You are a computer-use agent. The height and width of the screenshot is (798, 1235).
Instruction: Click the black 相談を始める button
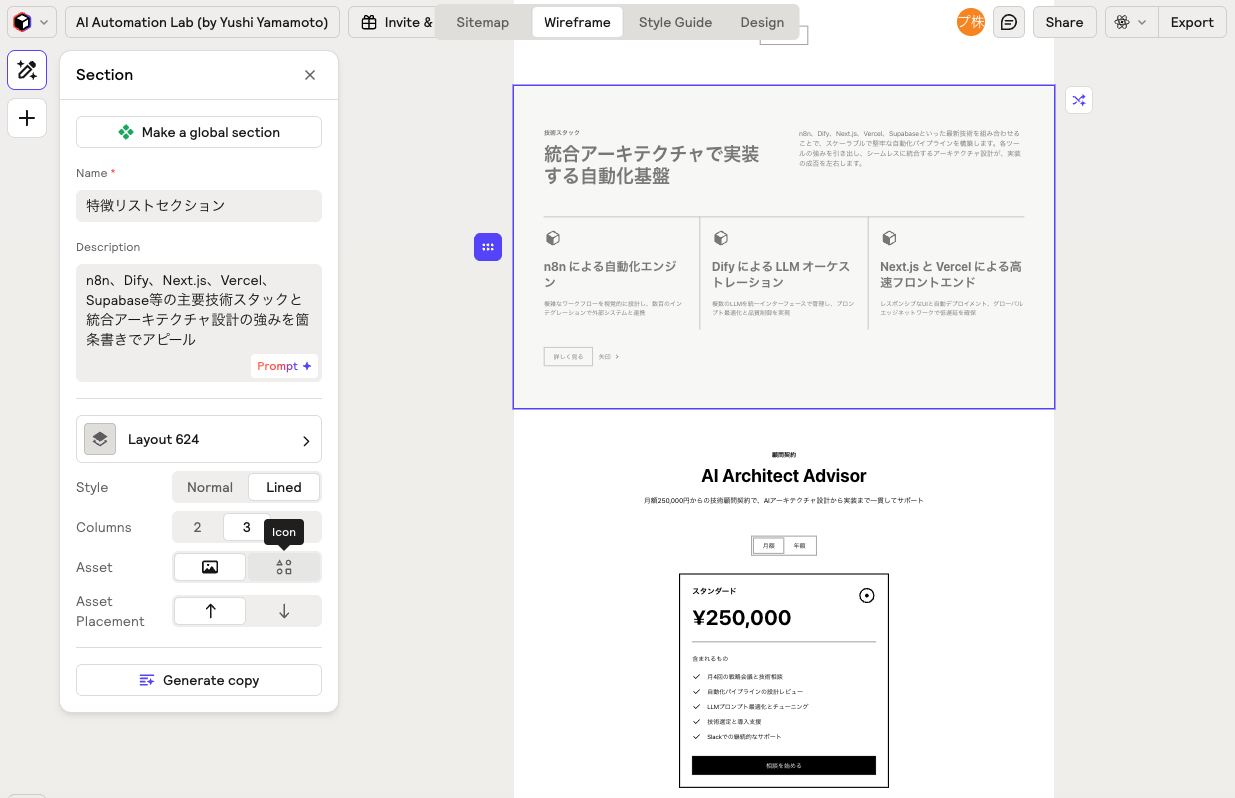[x=784, y=765]
